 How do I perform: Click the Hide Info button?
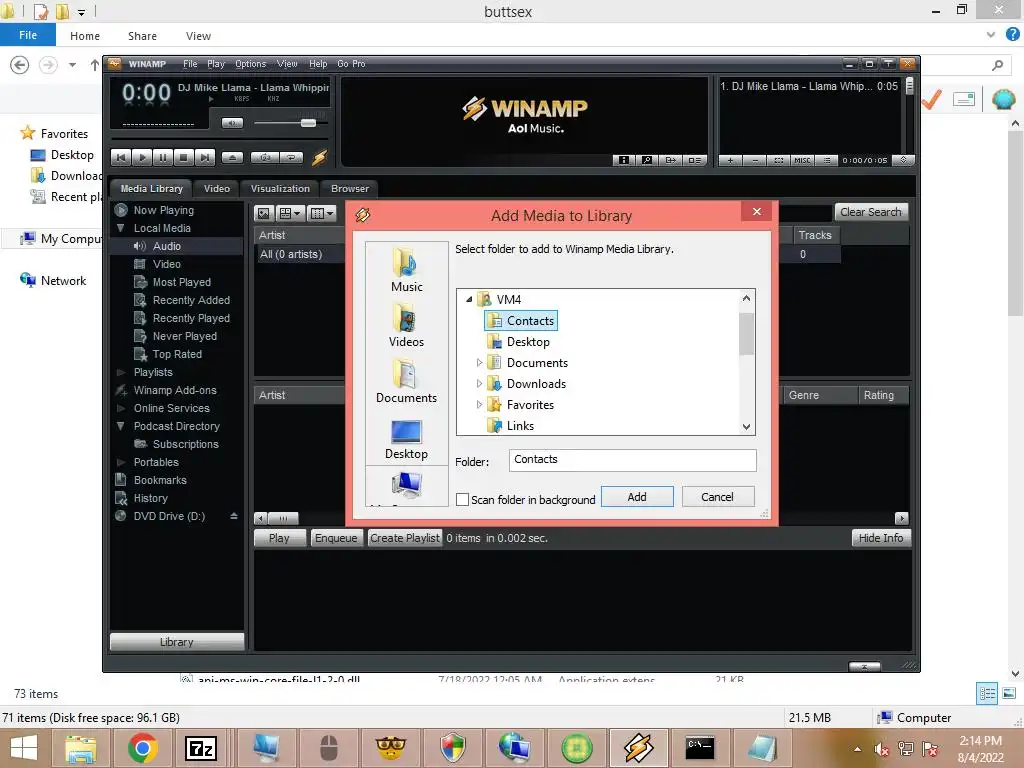(x=881, y=538)
